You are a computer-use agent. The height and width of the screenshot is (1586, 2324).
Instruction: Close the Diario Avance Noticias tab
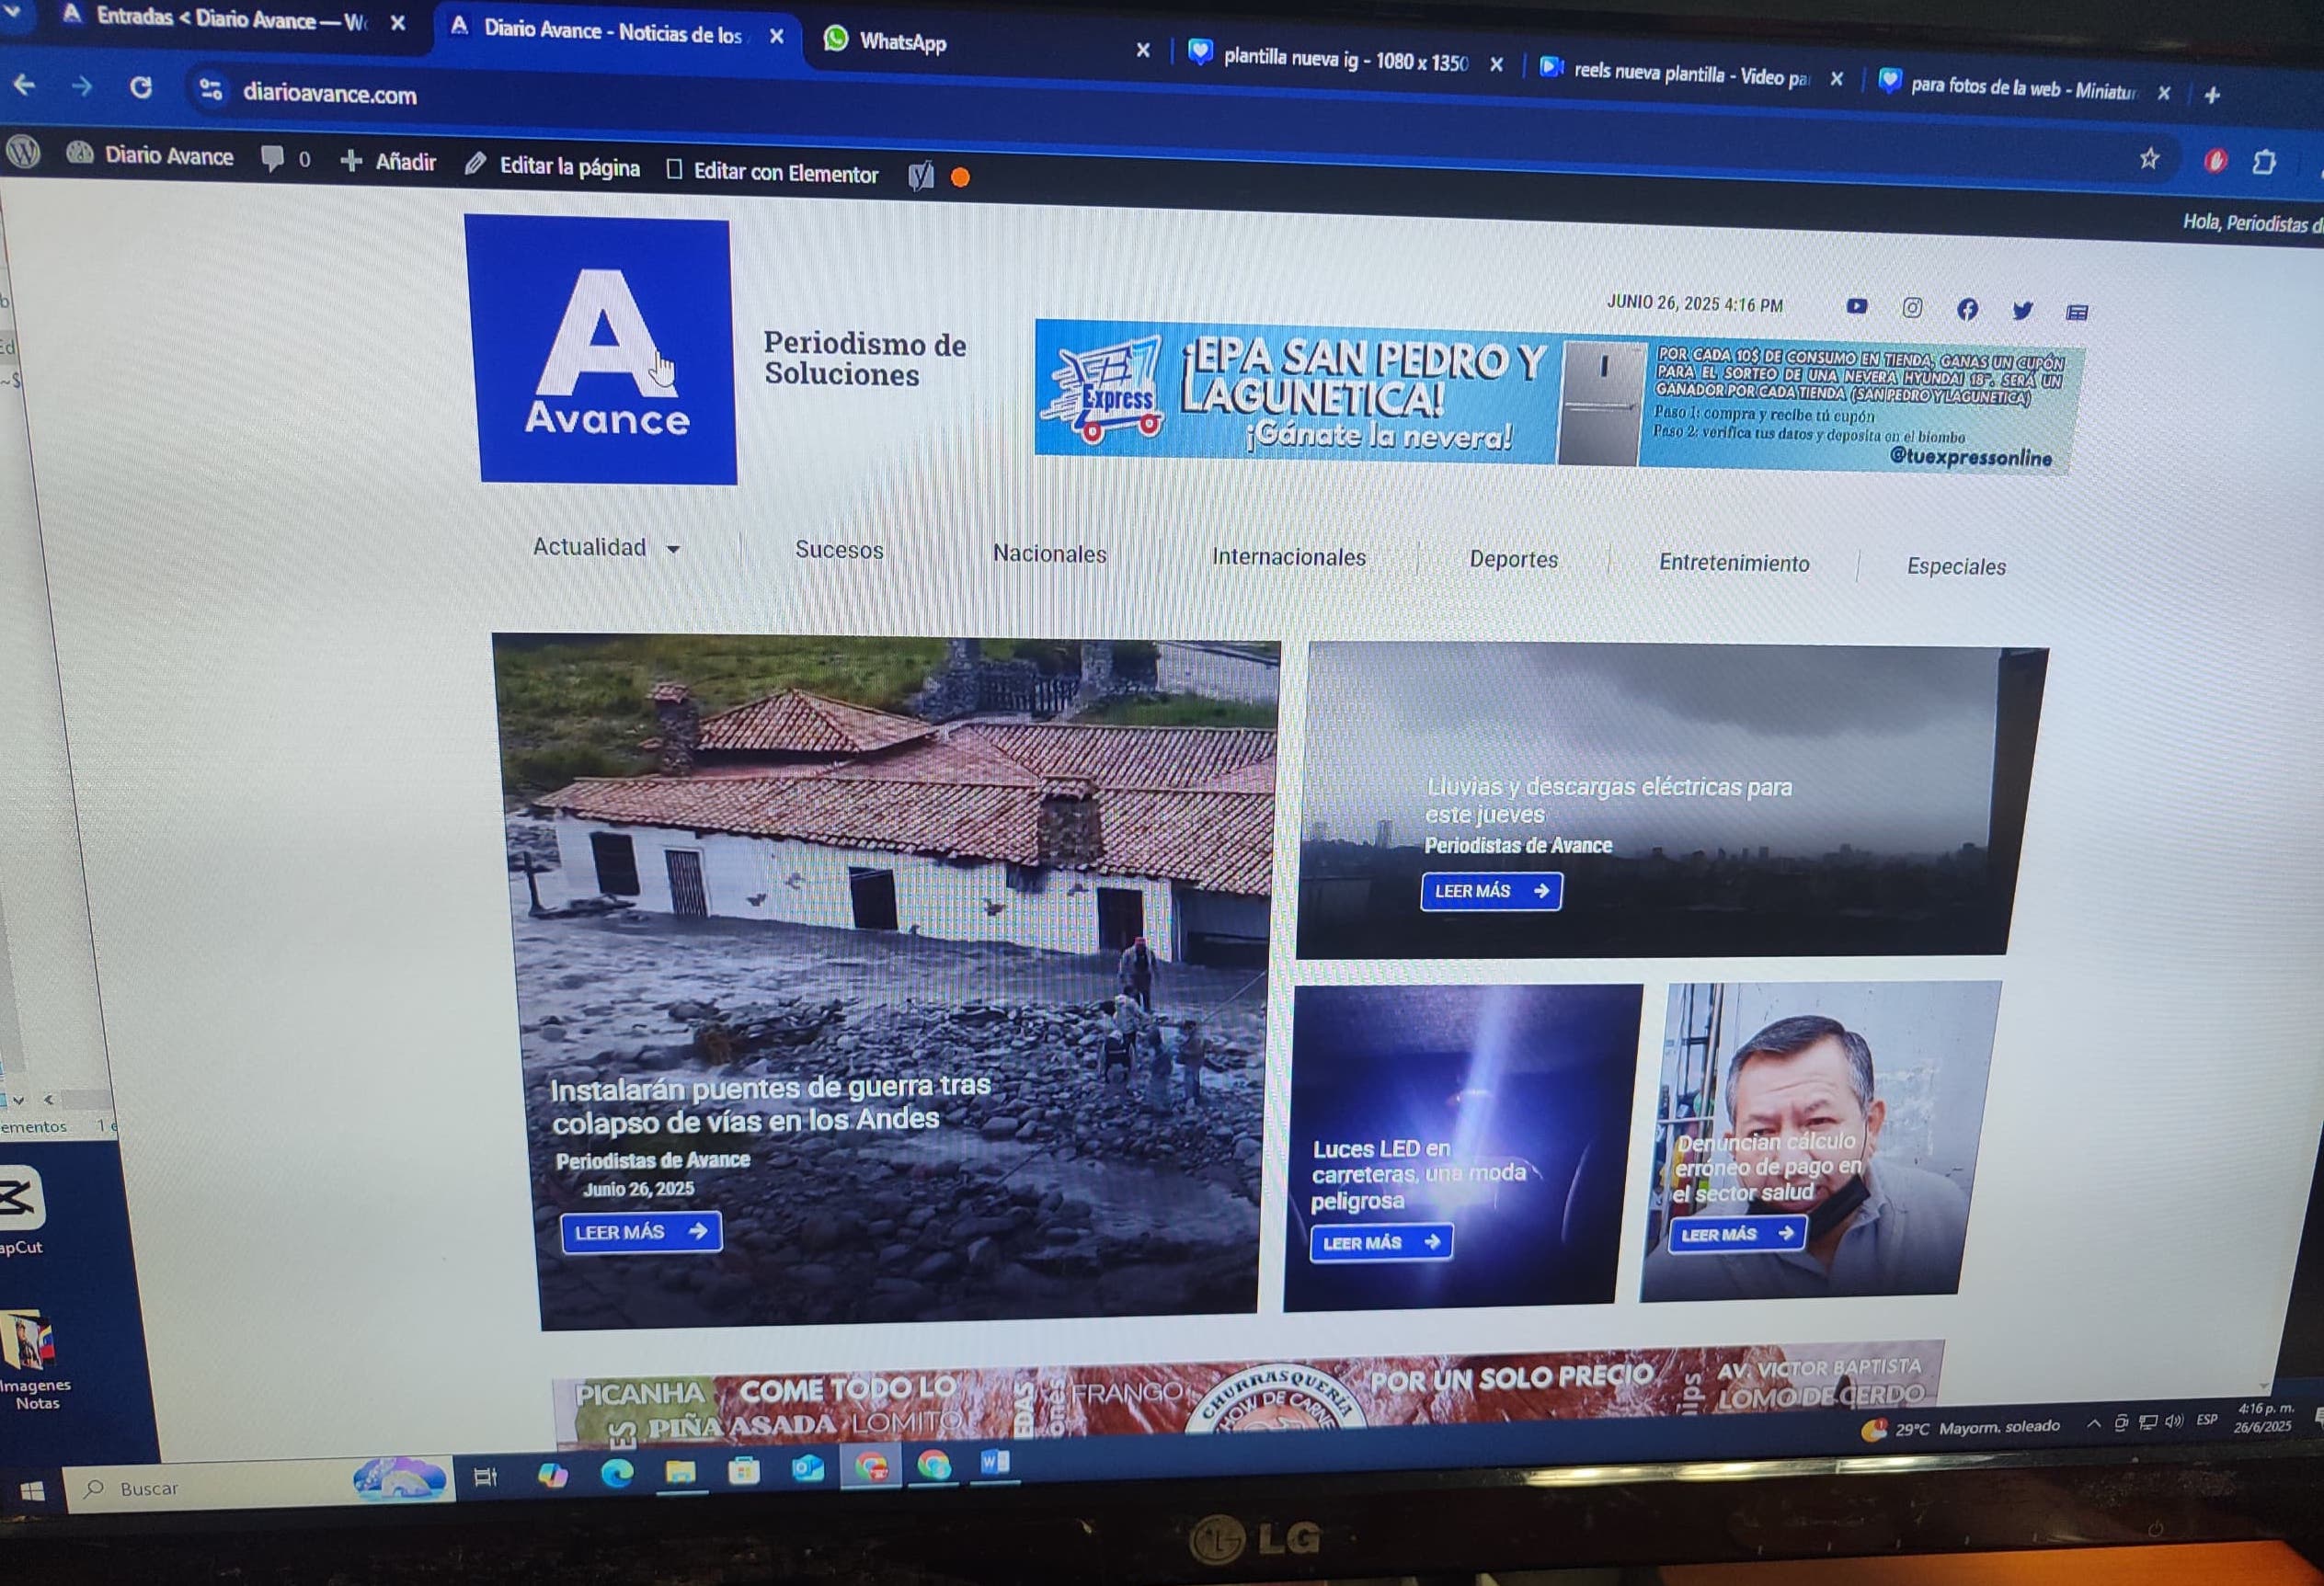[x=776, y=37]
